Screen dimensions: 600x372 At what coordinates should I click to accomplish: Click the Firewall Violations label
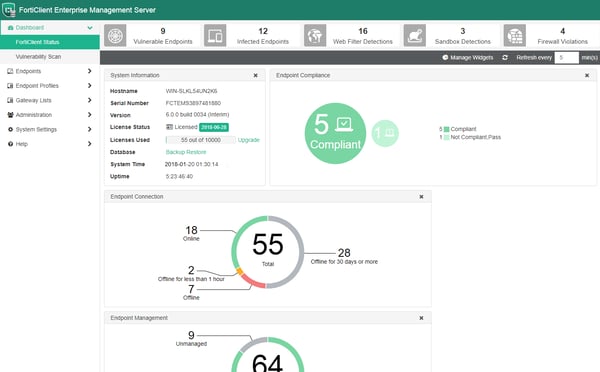(562, 41)
